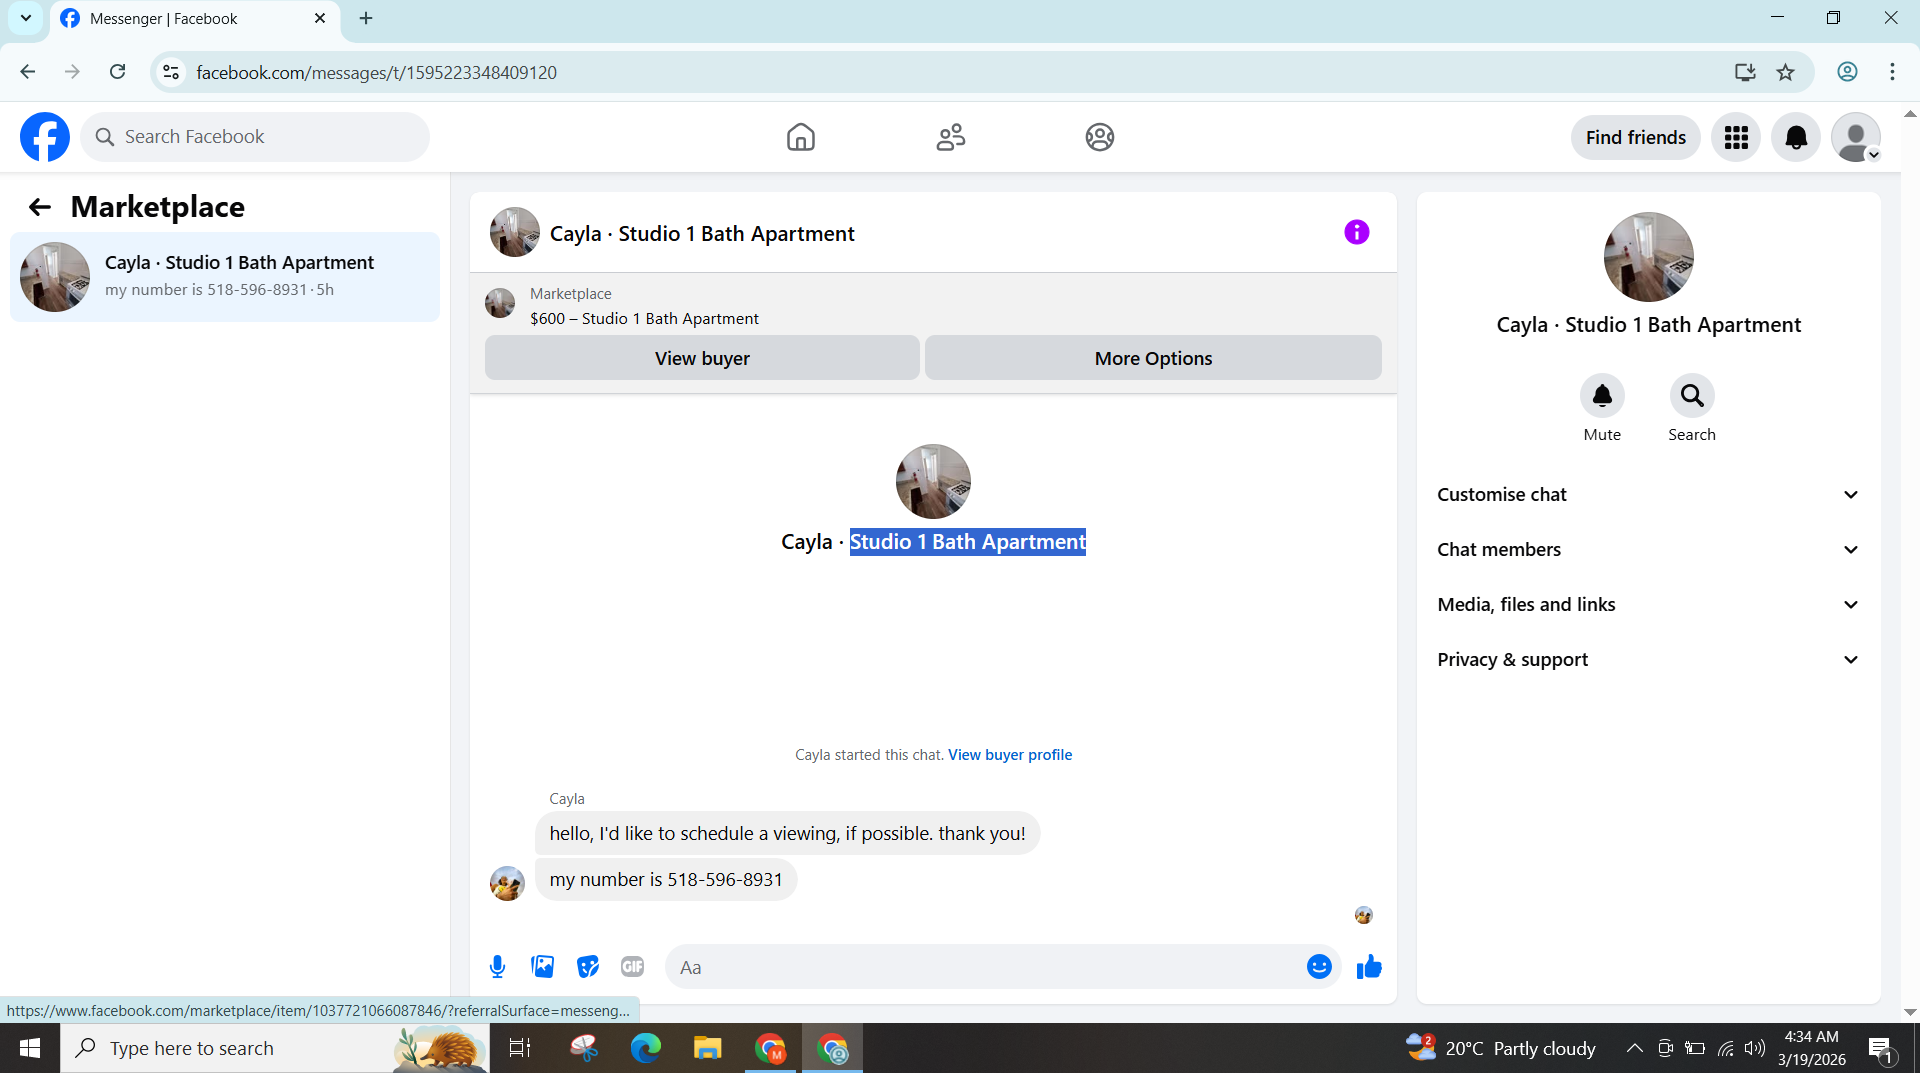Click the schedule a viewing message bubble

pos(787,834)
